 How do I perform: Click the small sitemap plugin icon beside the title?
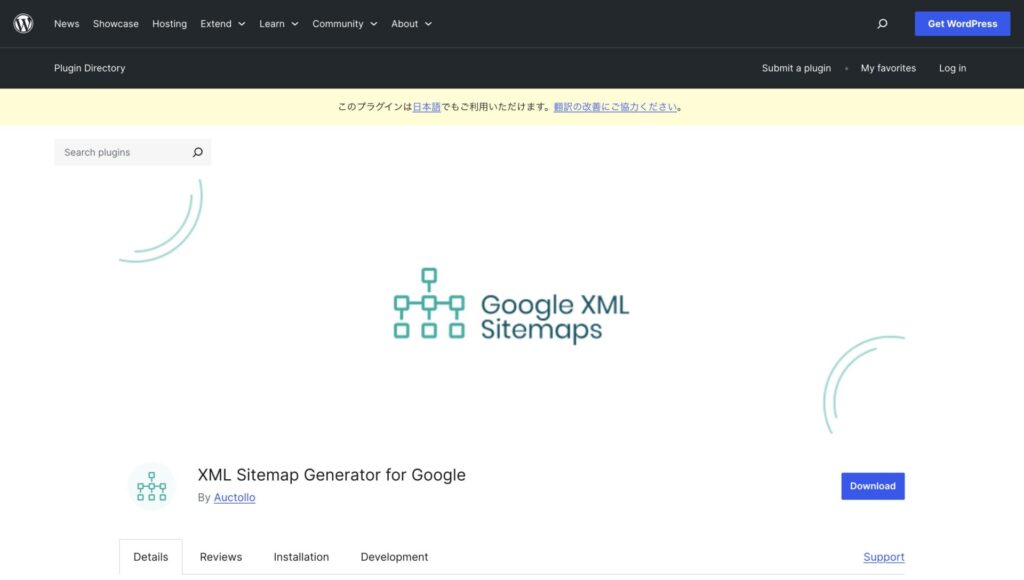[151, 486]
